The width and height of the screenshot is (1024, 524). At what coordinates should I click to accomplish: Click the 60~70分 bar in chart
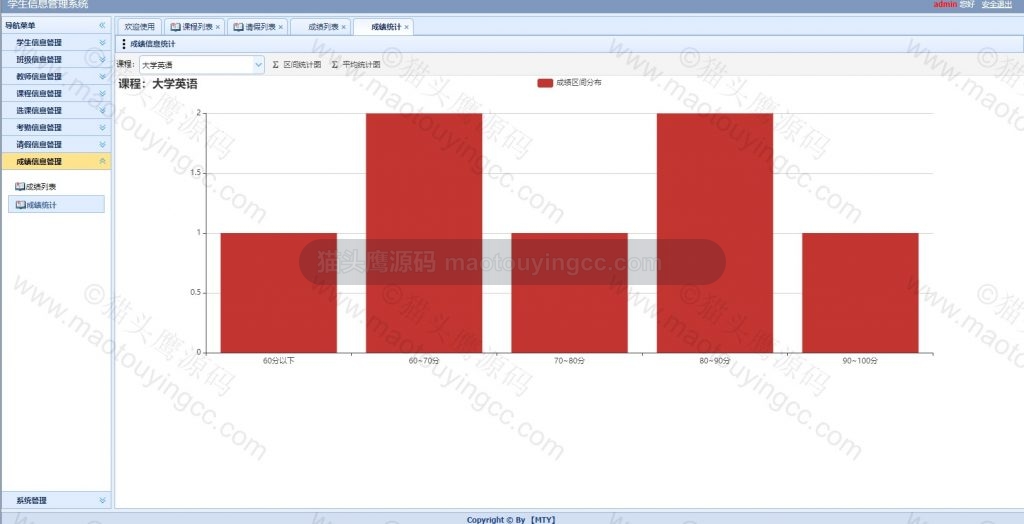click(424, 233)
